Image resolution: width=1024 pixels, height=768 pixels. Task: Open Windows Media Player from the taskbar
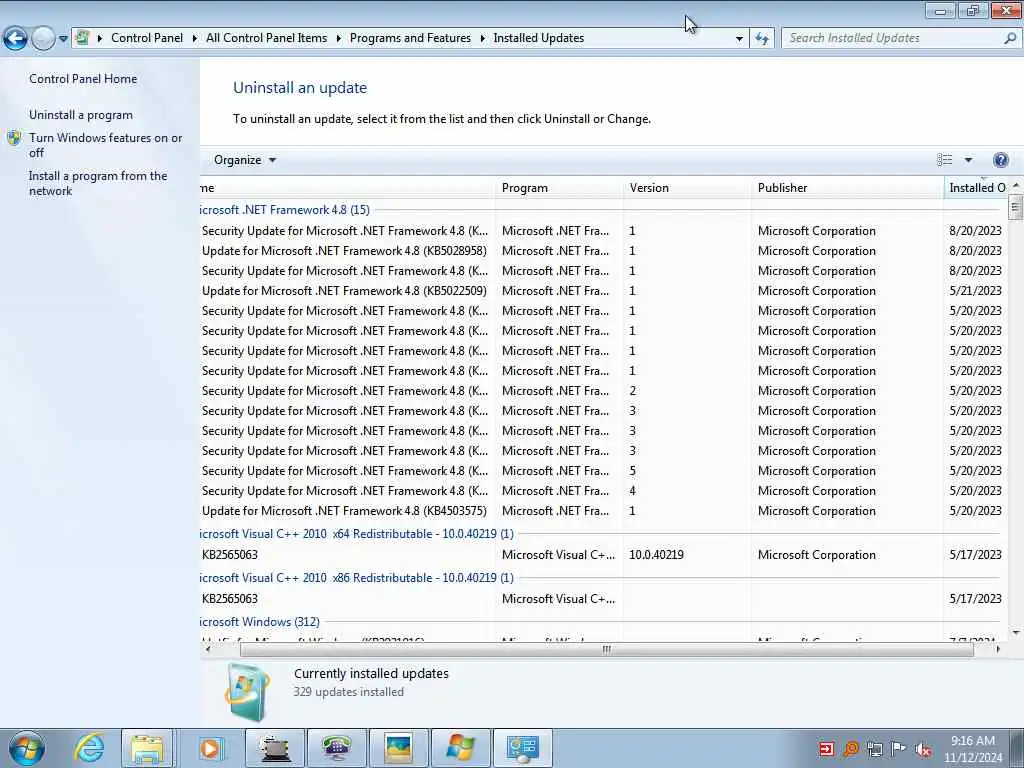pyautogui.click(x=210, y=748)
